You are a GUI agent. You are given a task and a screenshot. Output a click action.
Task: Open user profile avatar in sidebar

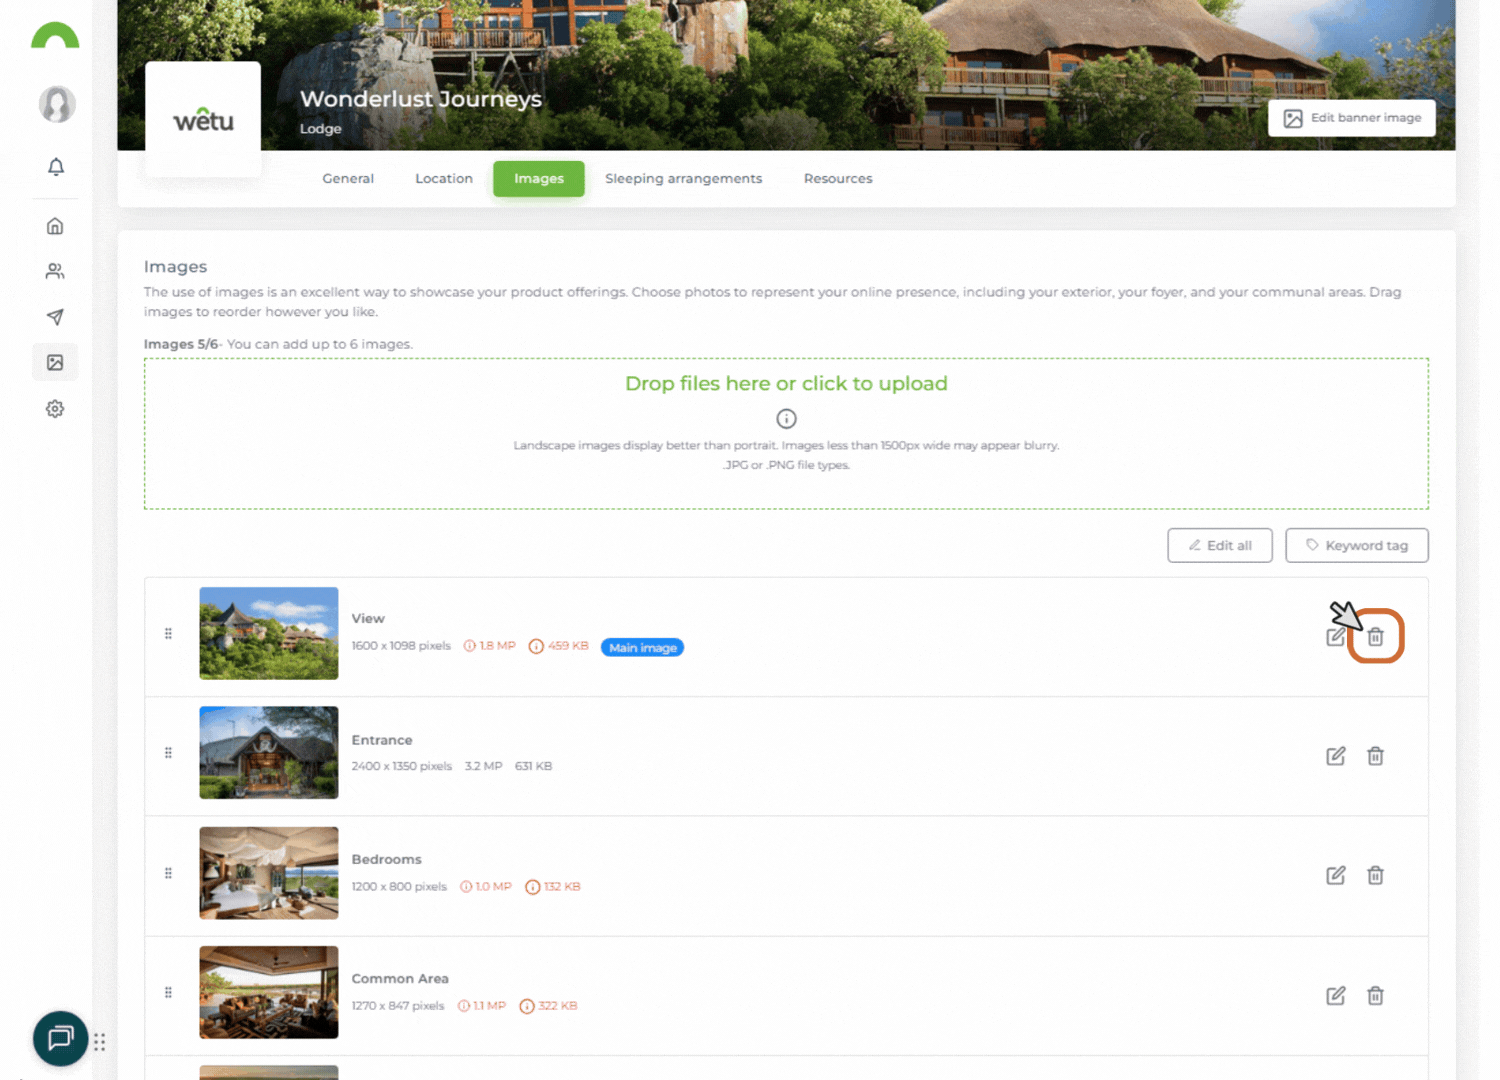point(57,104)
